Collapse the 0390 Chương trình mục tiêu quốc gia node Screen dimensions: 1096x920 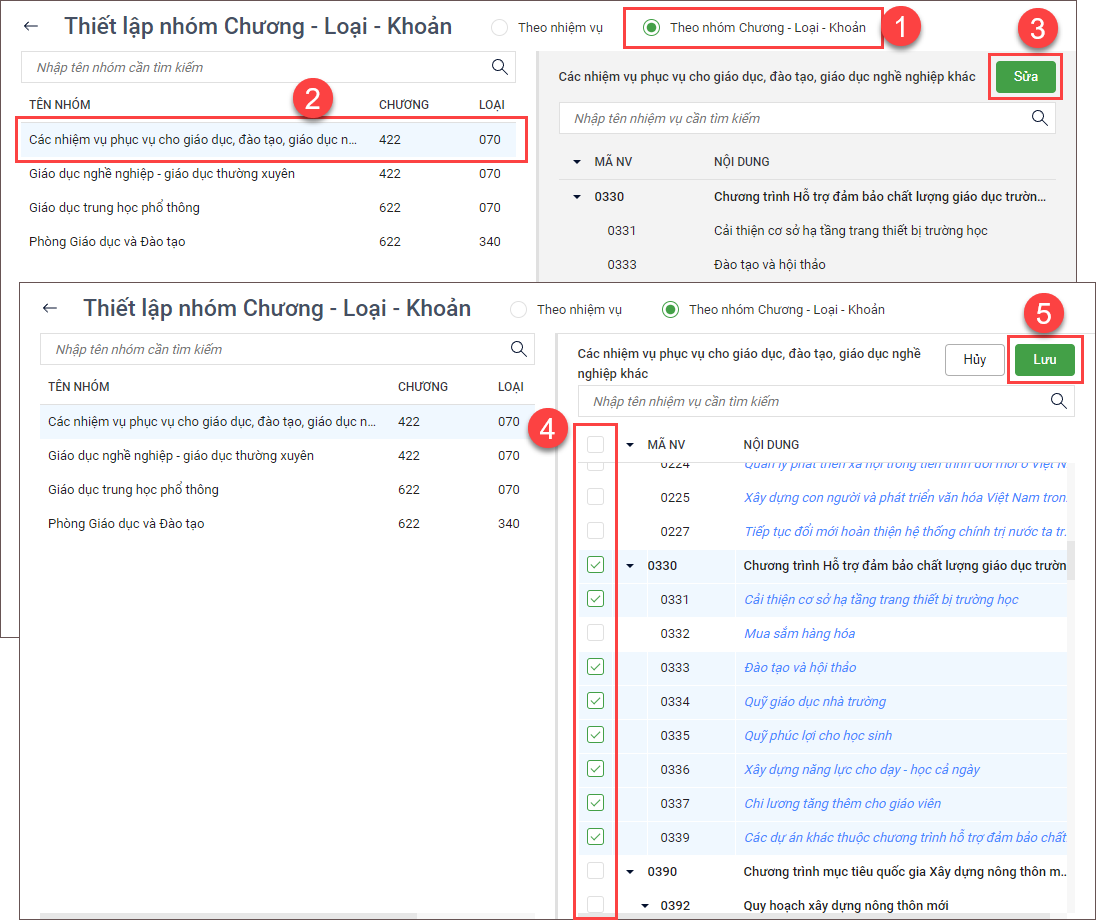point(630,872)
